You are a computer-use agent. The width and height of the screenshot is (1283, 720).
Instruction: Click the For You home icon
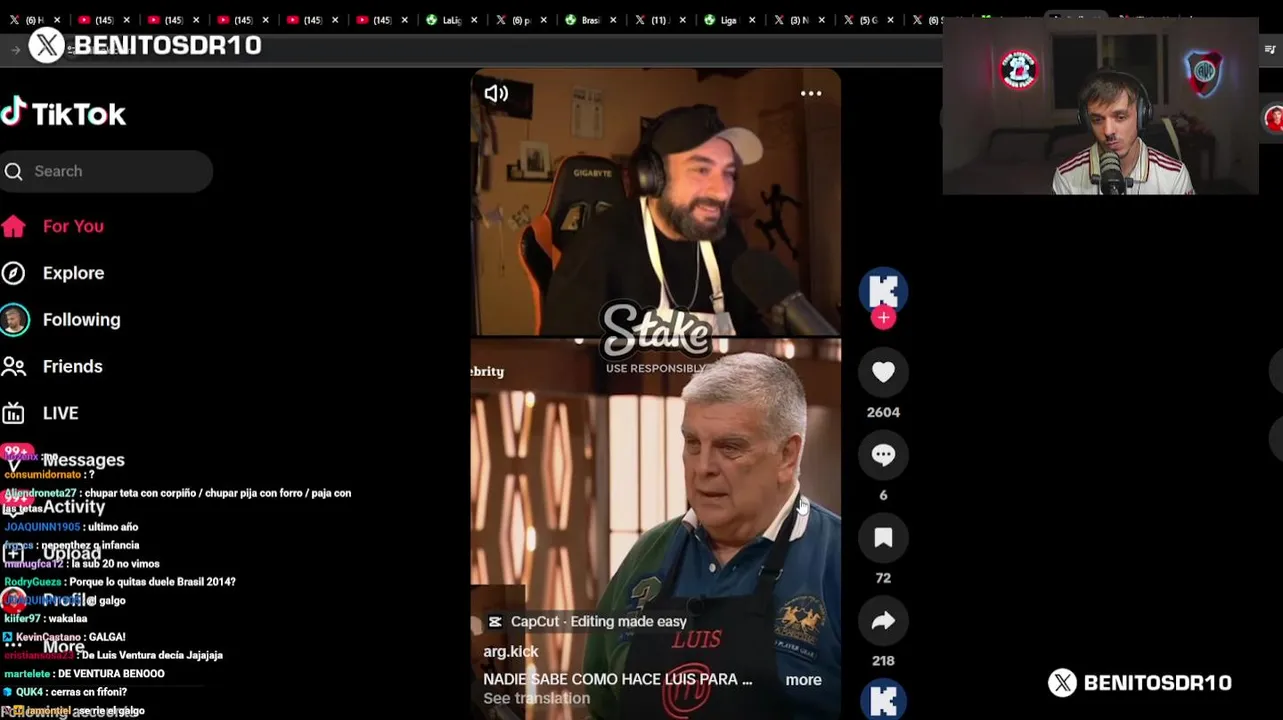(x=14, y=226)
